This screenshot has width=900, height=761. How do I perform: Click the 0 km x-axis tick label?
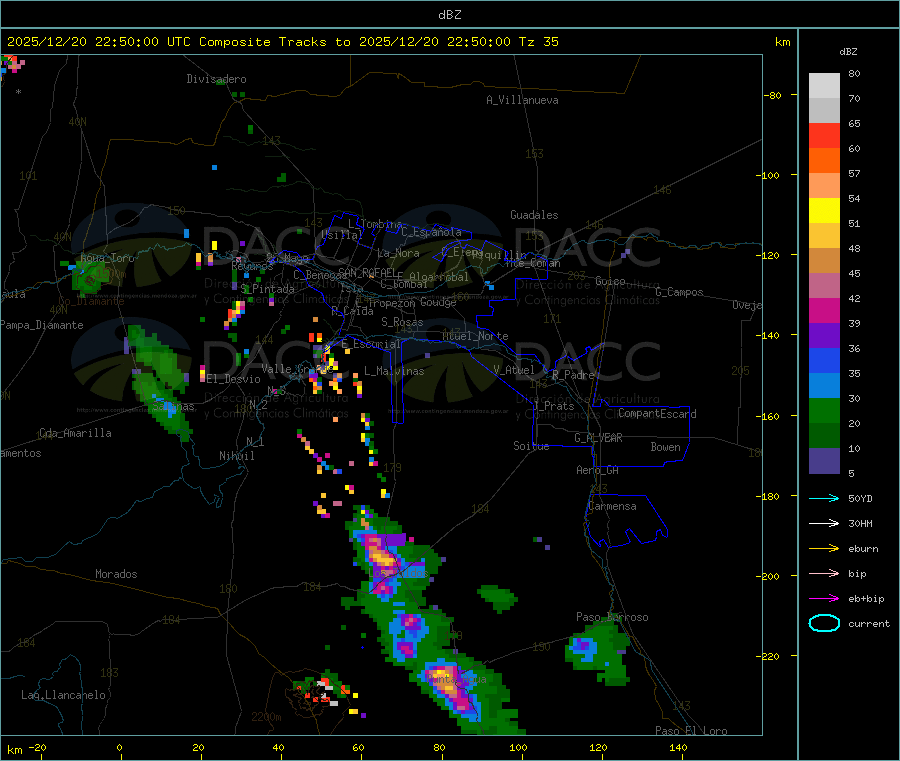[x=119, y=747]
